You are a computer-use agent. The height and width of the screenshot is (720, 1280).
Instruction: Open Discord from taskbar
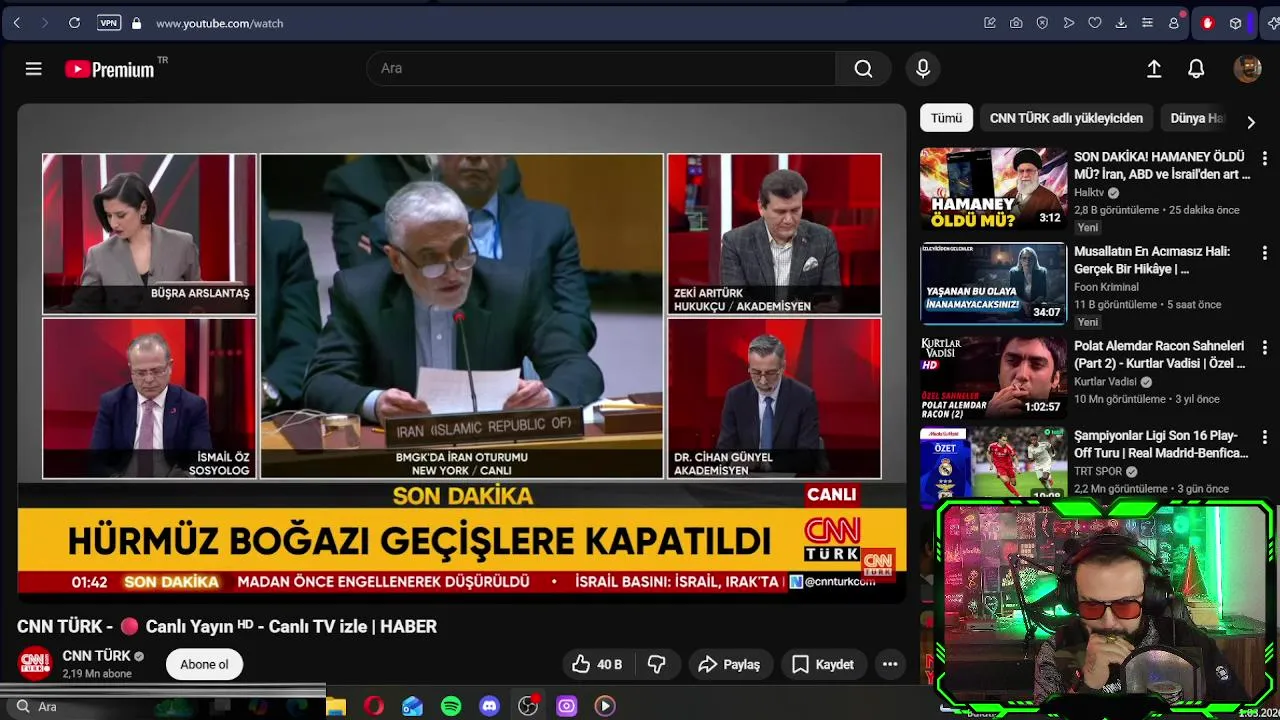489,706
